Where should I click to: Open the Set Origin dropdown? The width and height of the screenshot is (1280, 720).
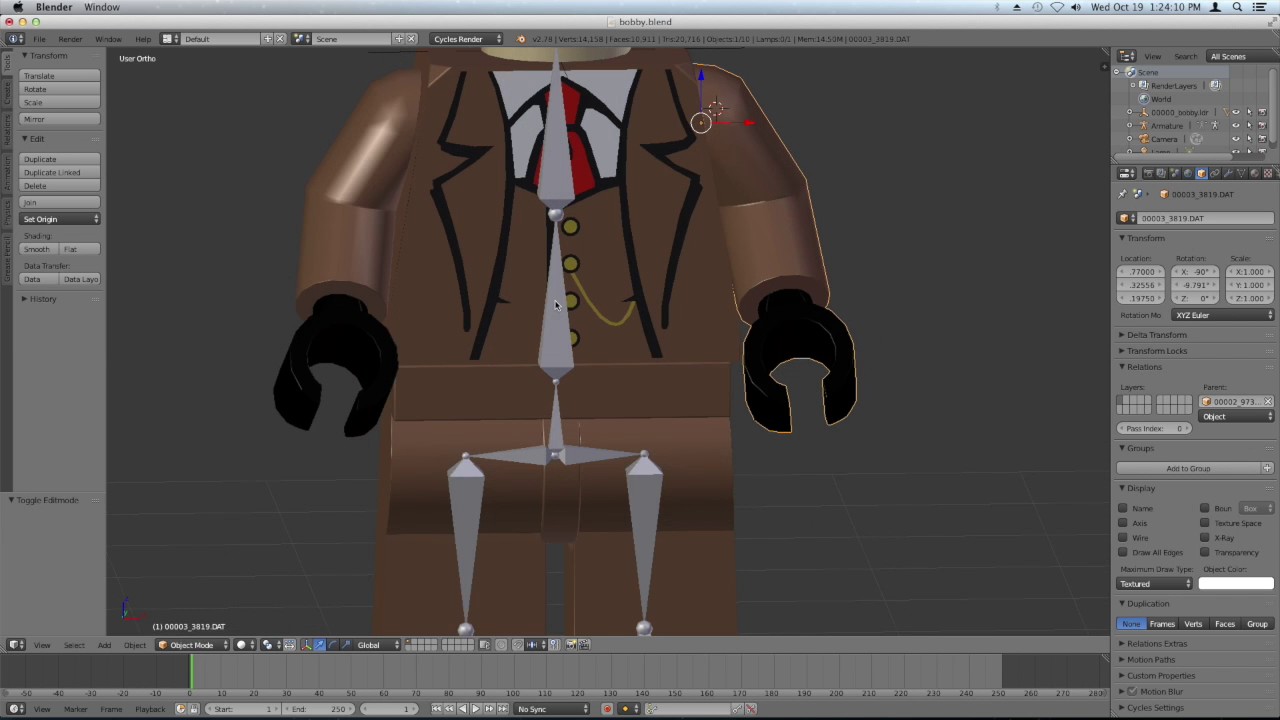pos(60,219)
